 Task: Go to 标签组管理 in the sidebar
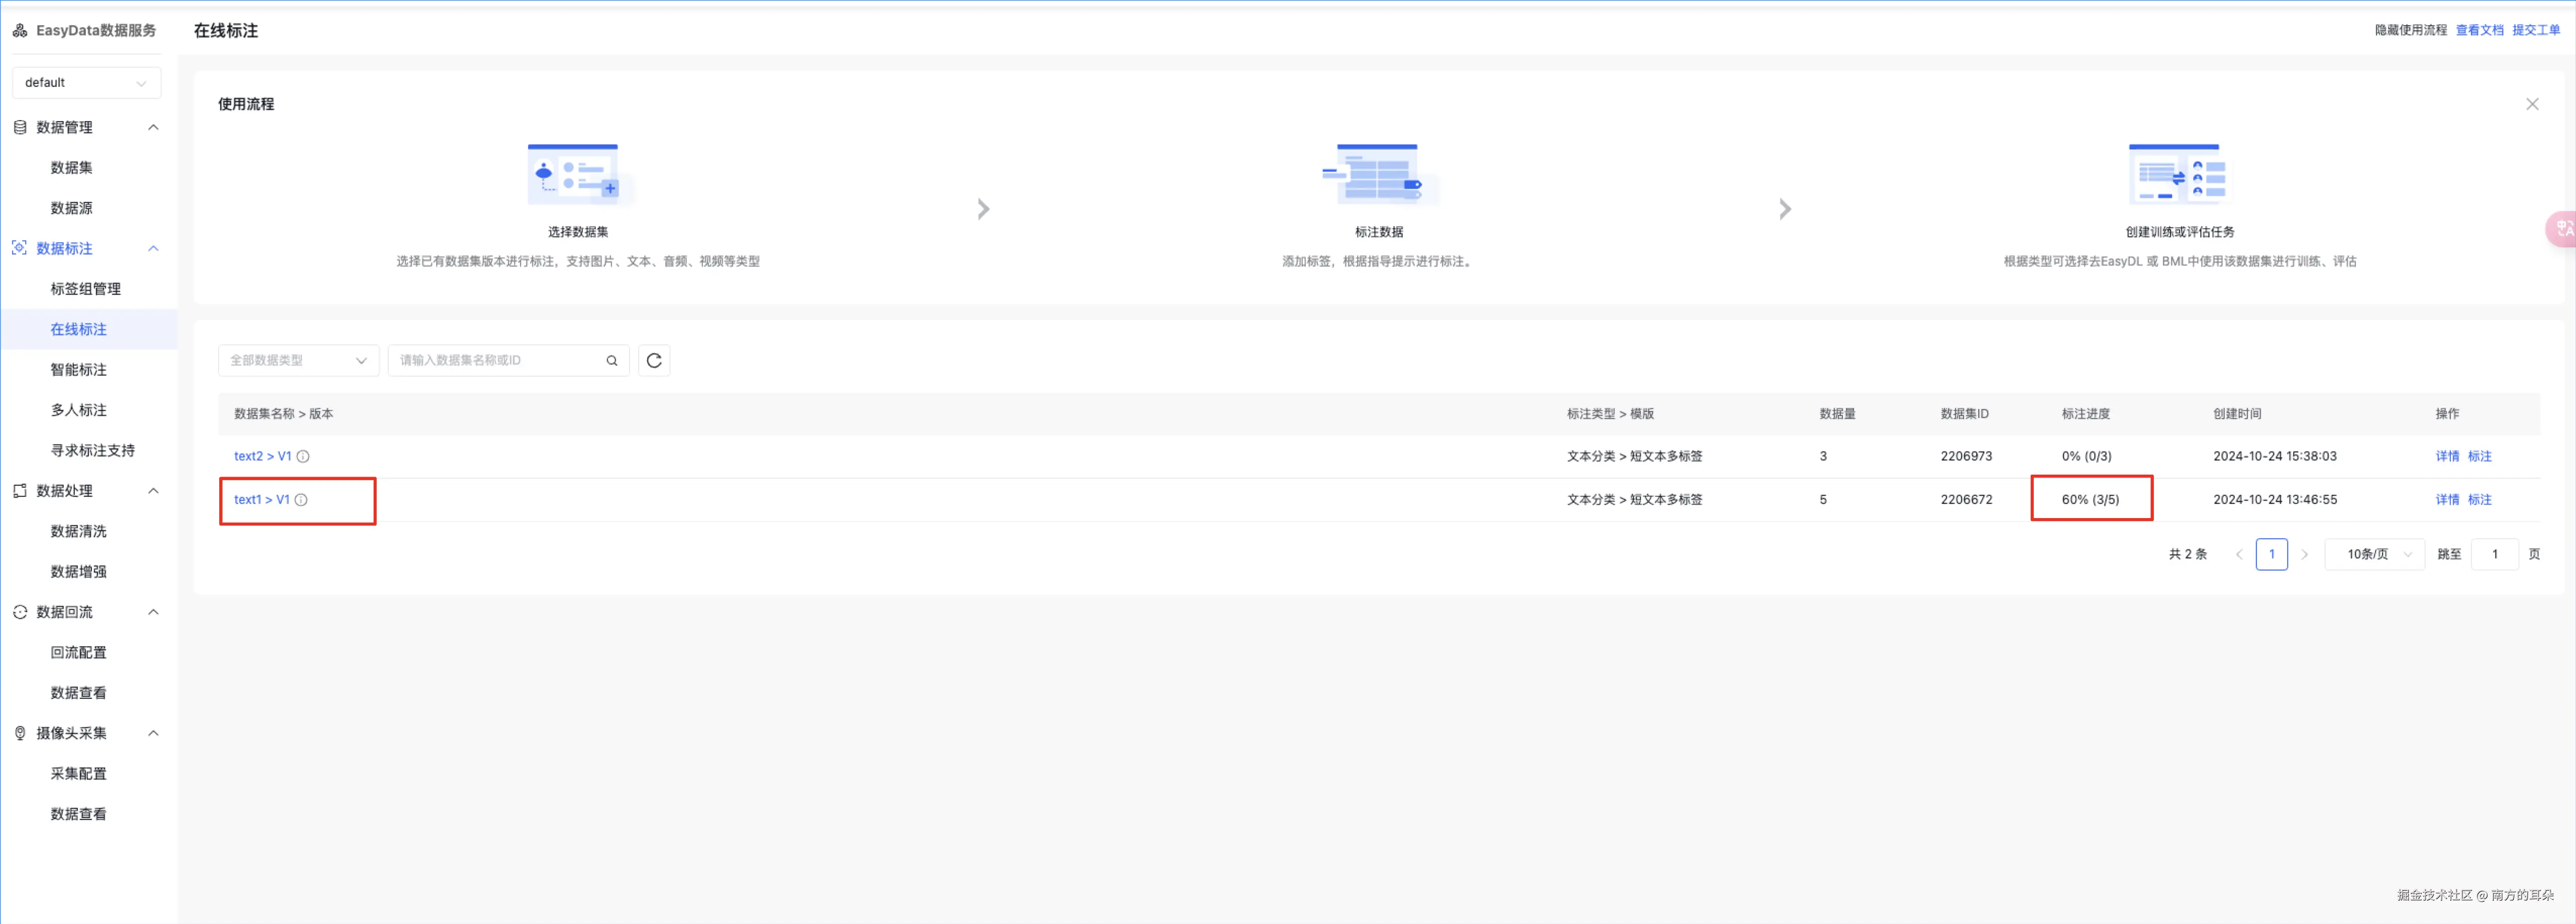86,288
